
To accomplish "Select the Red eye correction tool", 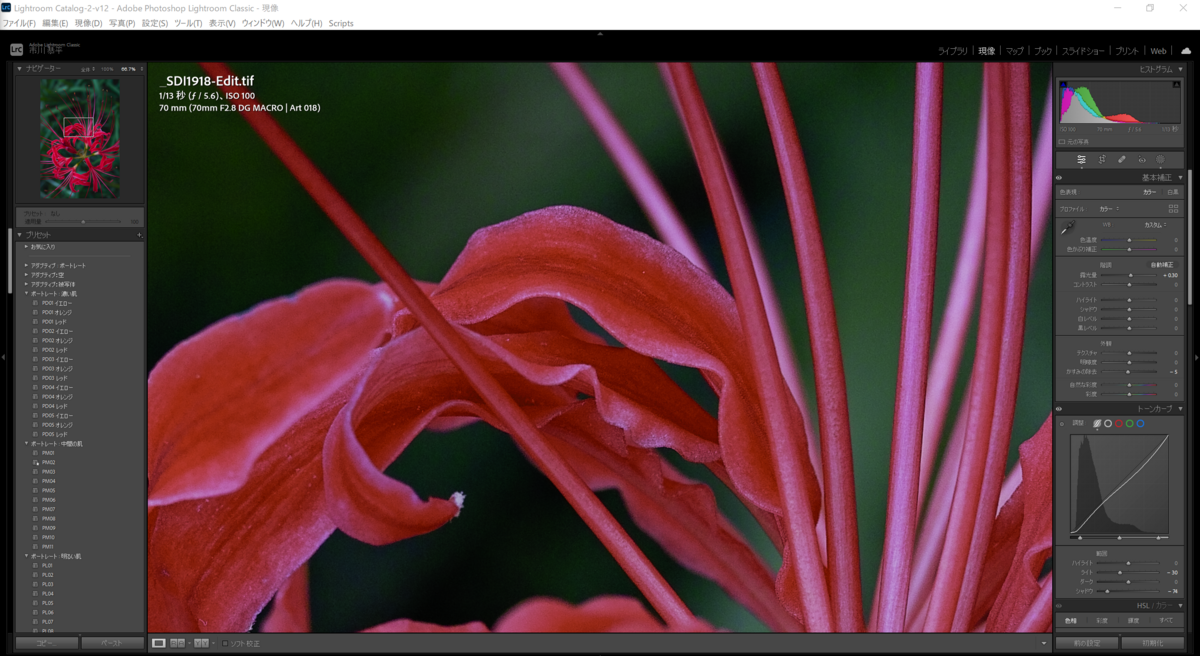I will [x=1142, y=159].
